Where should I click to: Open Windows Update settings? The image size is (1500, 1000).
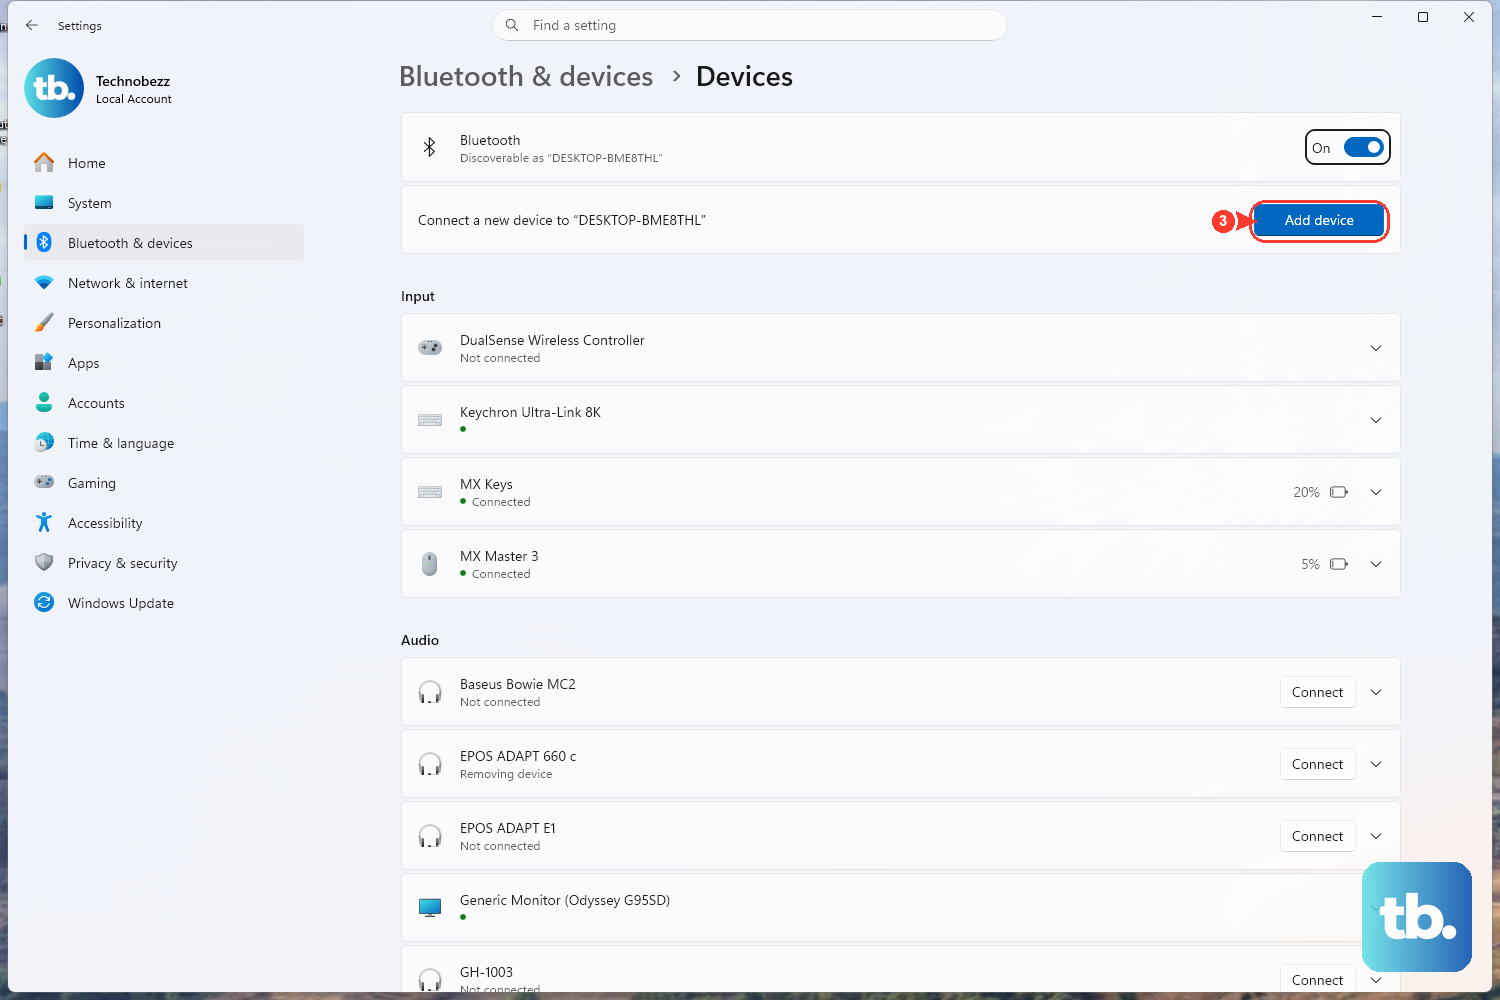click(x=164, y=603)
